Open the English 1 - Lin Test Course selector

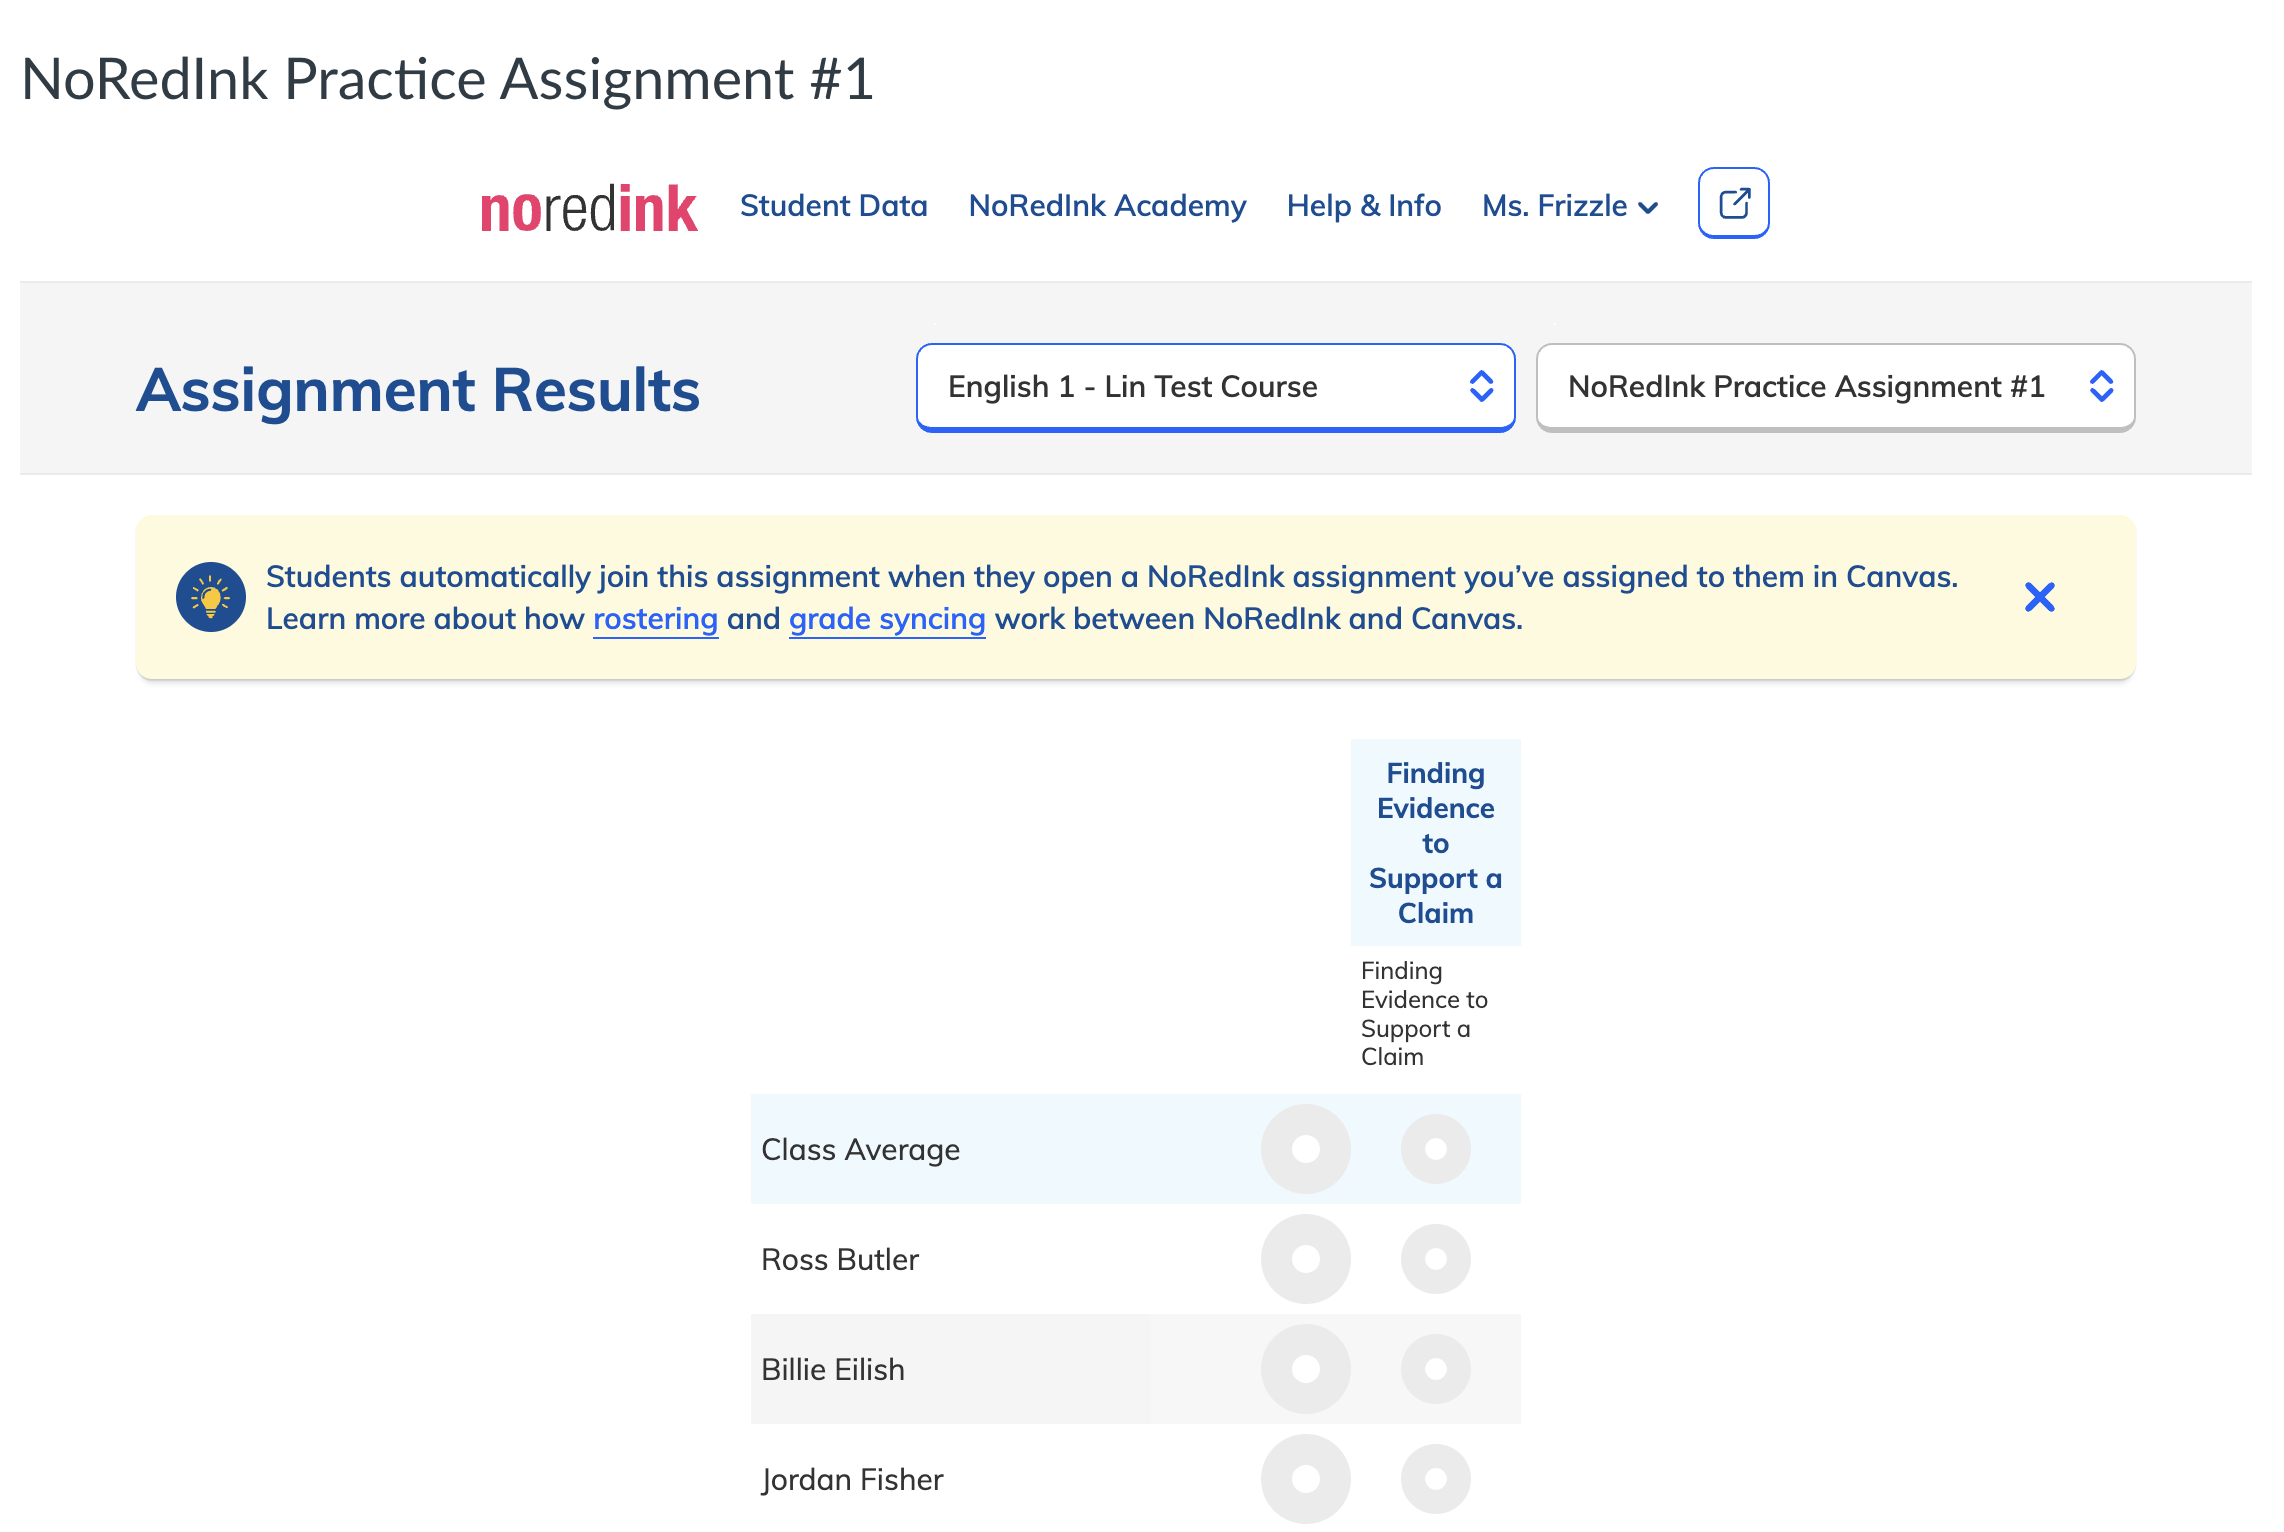1214,387
